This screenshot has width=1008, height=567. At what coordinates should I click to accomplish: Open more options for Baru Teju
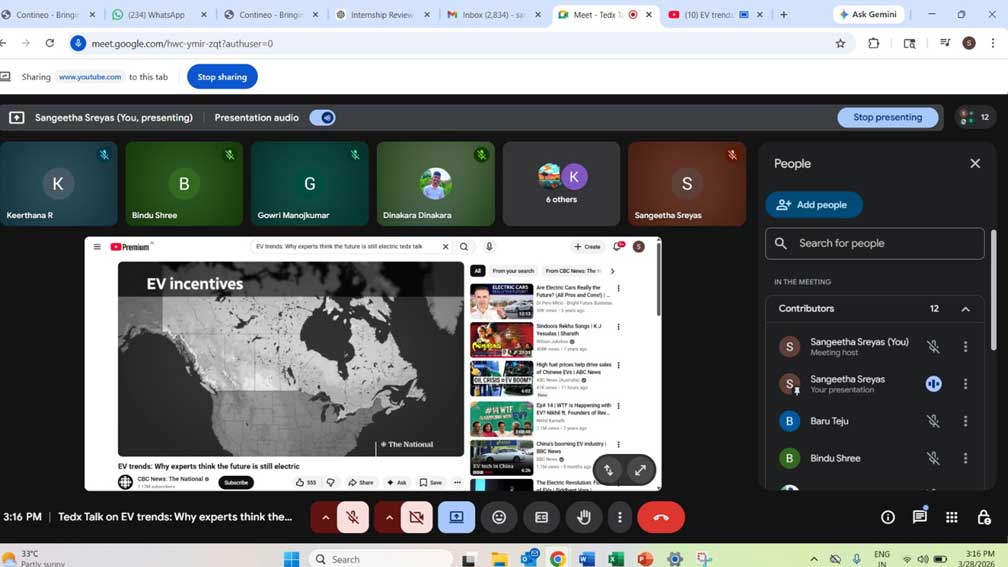965,421
